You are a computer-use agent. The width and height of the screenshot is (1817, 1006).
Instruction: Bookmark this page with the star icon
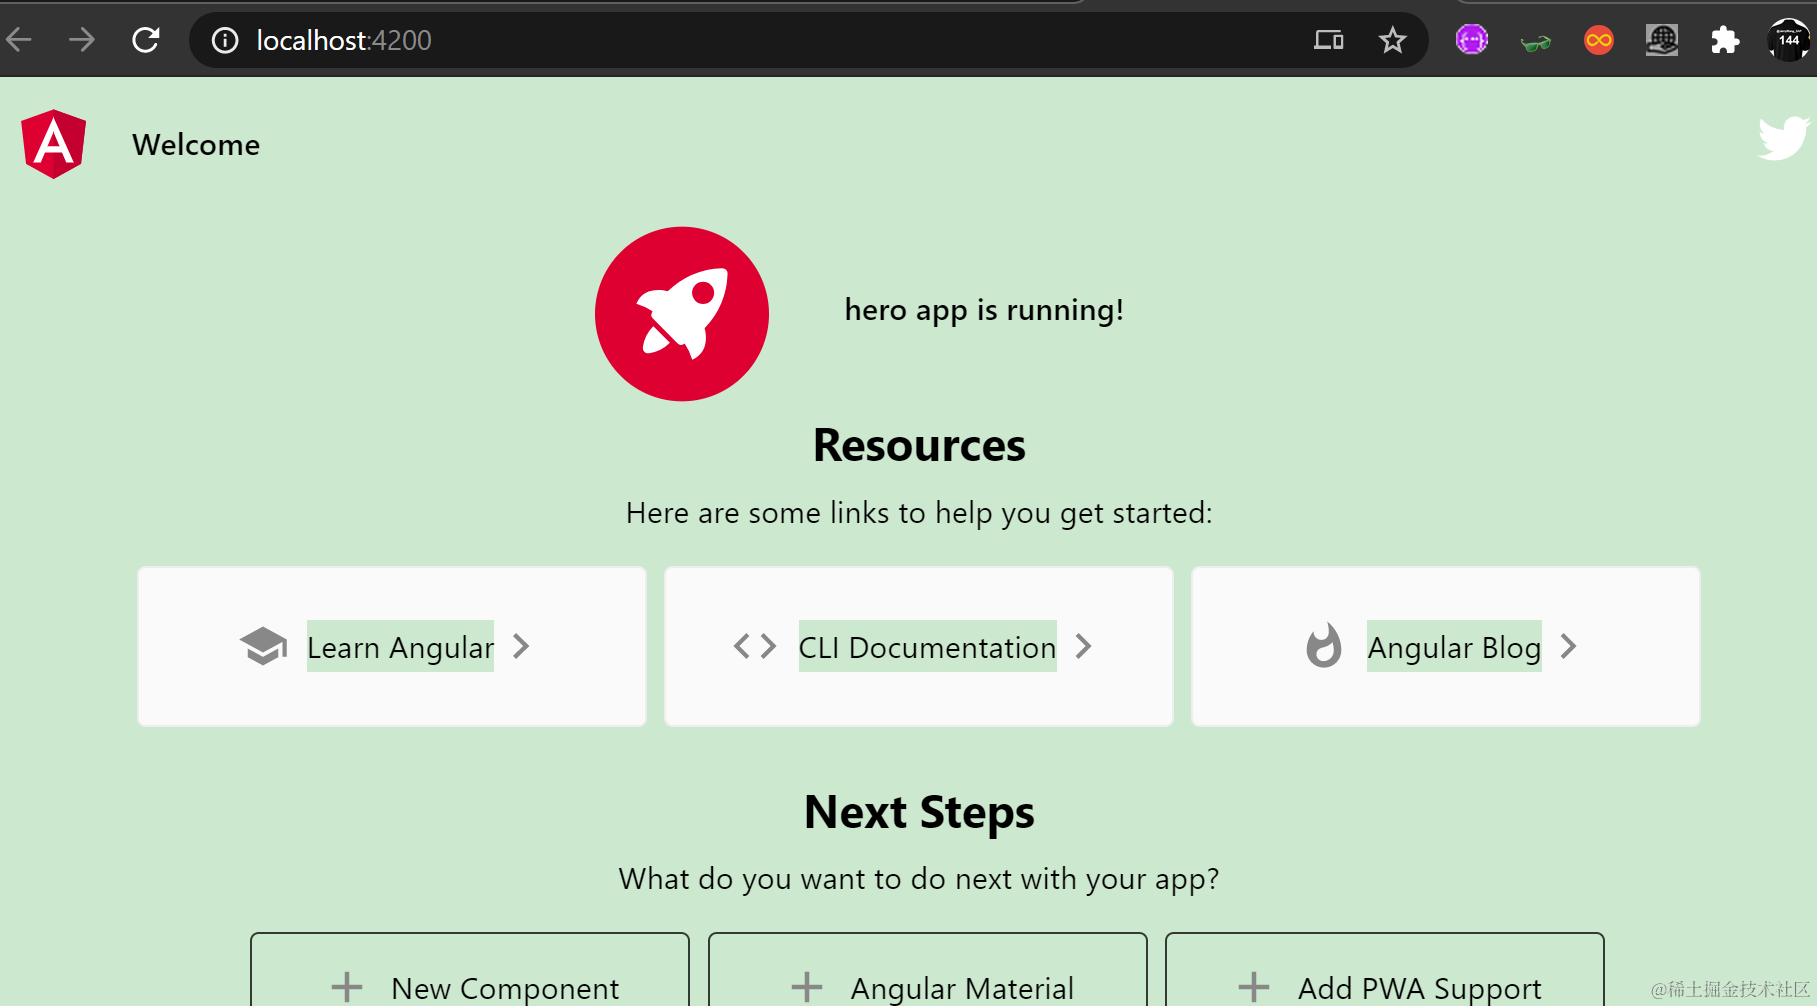tap(1392, 40)
